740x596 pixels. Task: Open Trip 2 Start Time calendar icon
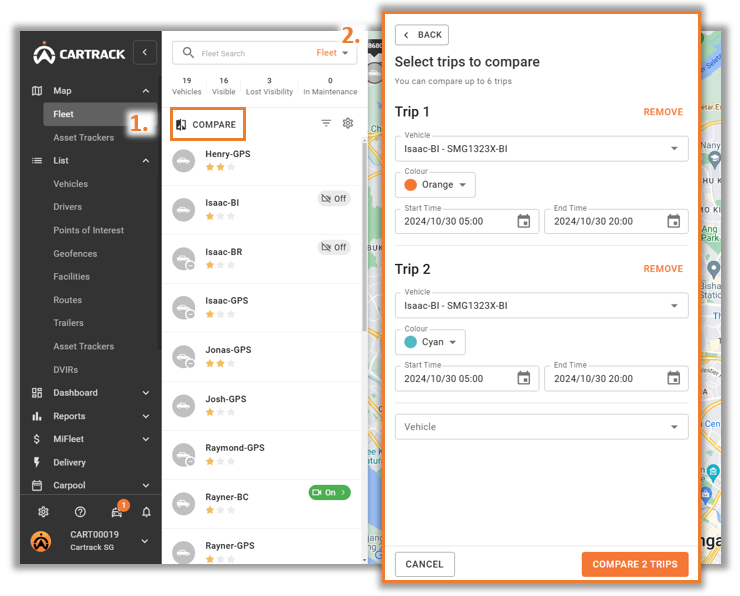pyautogui.click(x=523, y=378)
